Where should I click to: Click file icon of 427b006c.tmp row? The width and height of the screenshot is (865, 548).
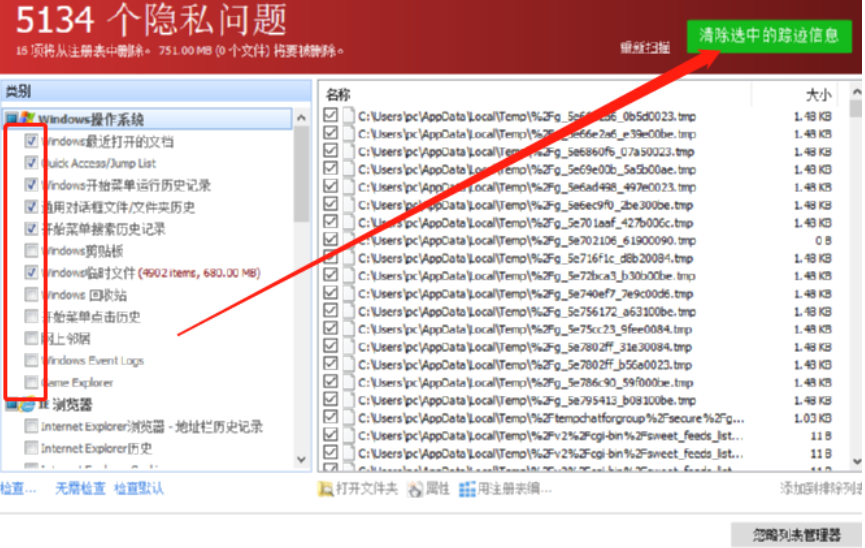pyautogui.click(x=349, y=222)
